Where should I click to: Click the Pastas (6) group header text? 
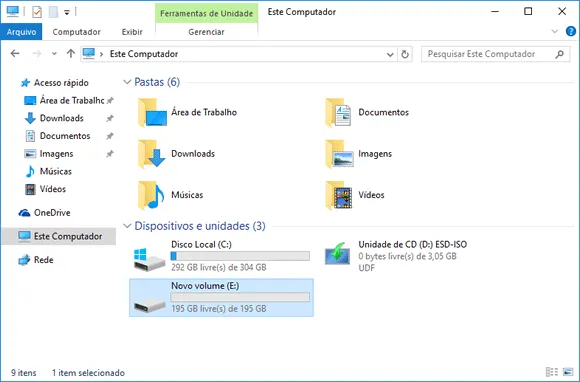[157, 82]
